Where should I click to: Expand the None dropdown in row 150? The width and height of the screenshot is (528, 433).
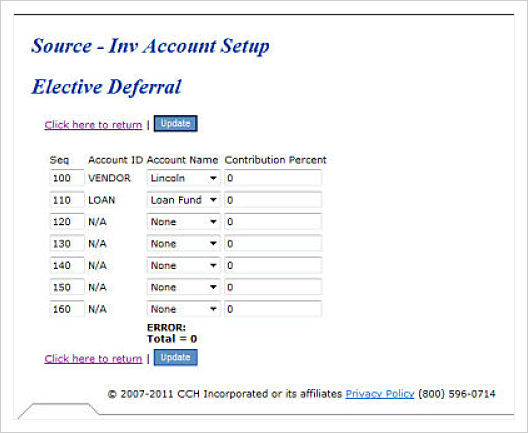pos(184,288)
